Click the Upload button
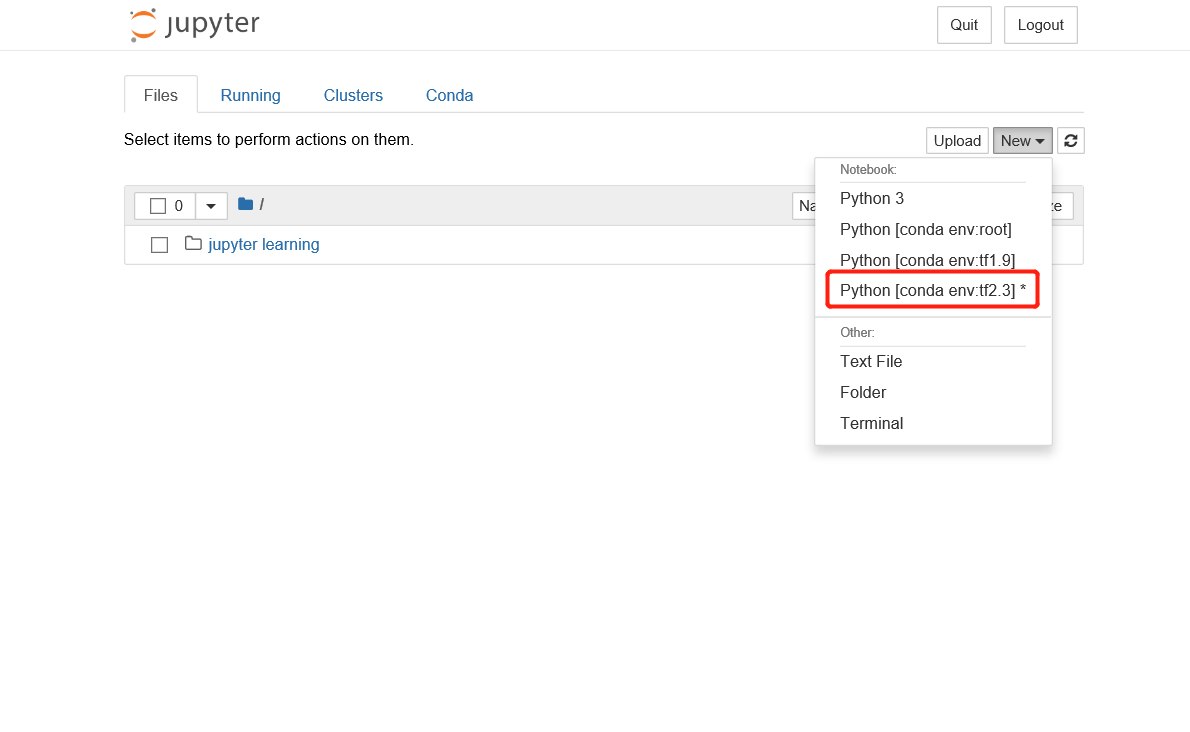 [x=957, y=140]
